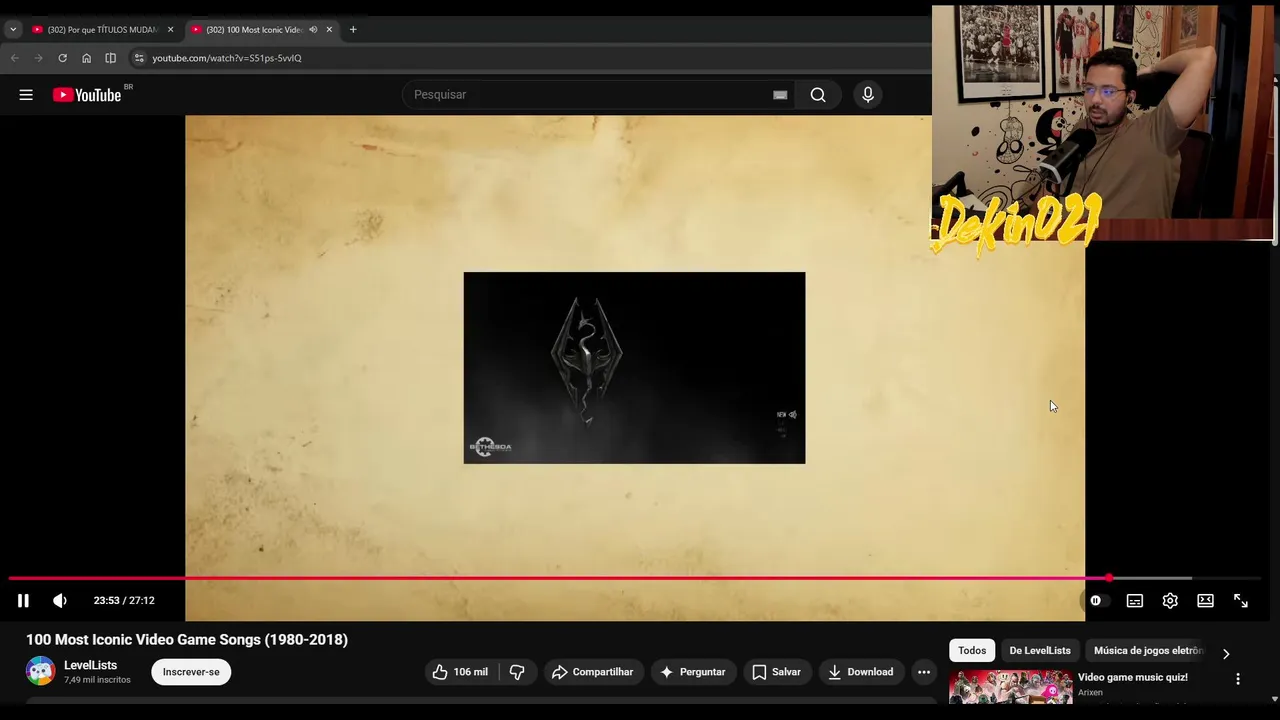Select the Todos filter chip
Screen dimensions: 1280x720
click(x=972, y=650)
